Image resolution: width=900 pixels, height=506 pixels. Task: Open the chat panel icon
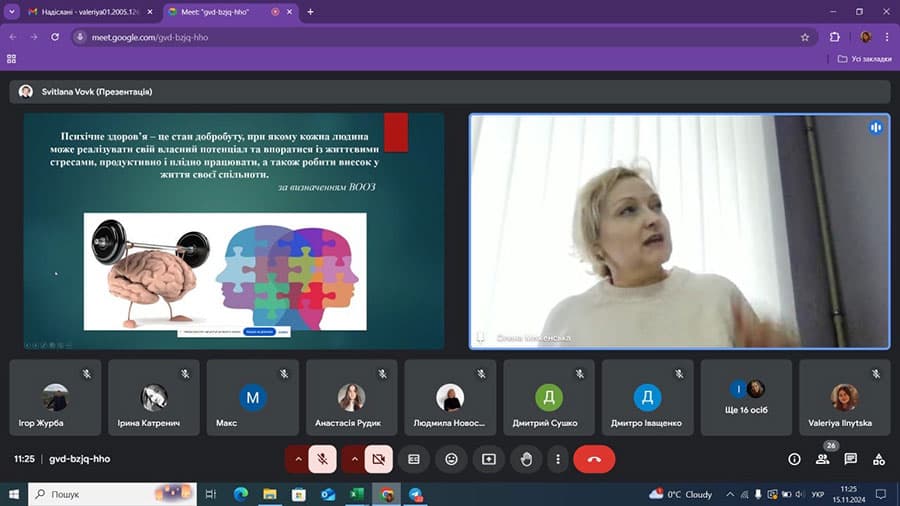click(850, 459)
